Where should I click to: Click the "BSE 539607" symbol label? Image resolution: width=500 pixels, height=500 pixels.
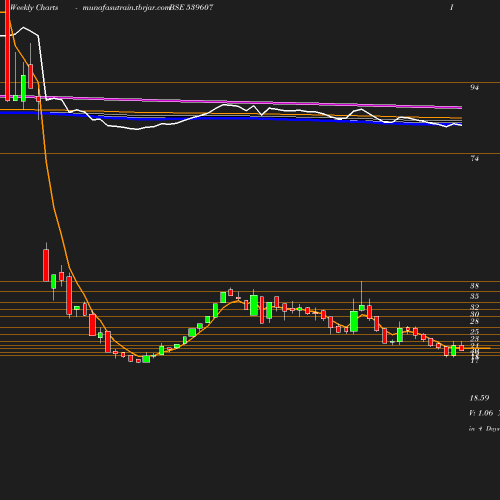click(x=191, y=7)
